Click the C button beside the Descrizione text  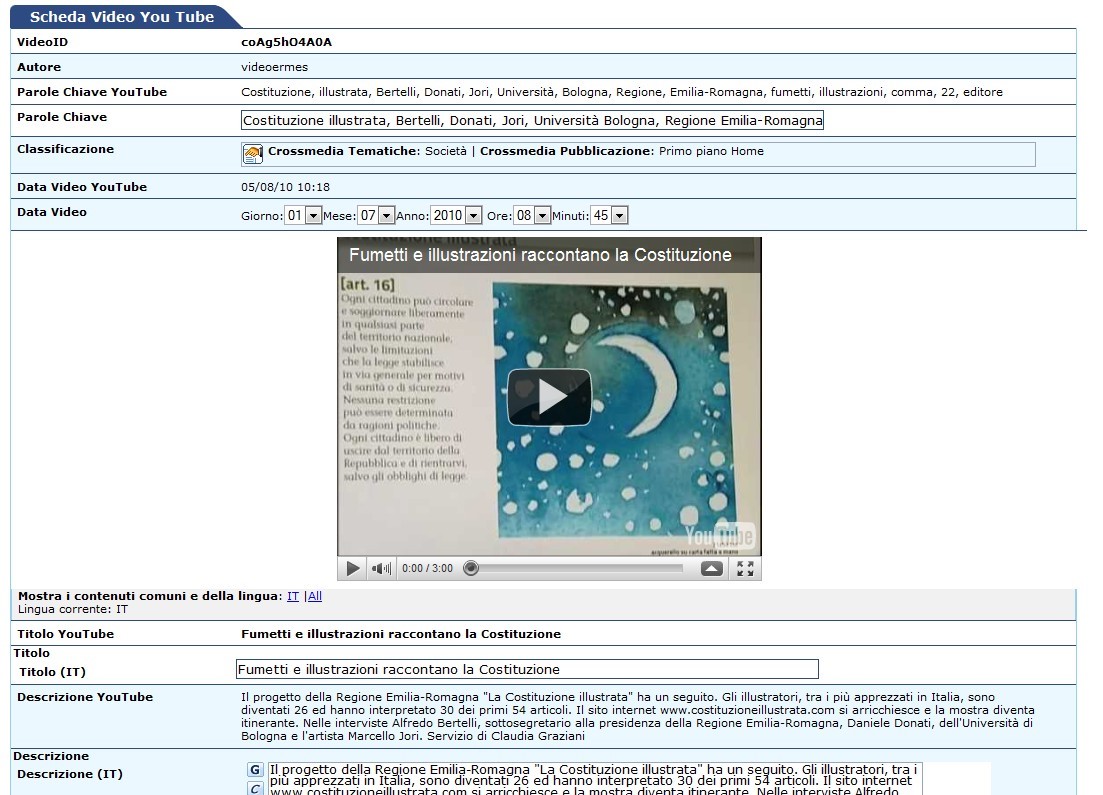click(255, 789)
